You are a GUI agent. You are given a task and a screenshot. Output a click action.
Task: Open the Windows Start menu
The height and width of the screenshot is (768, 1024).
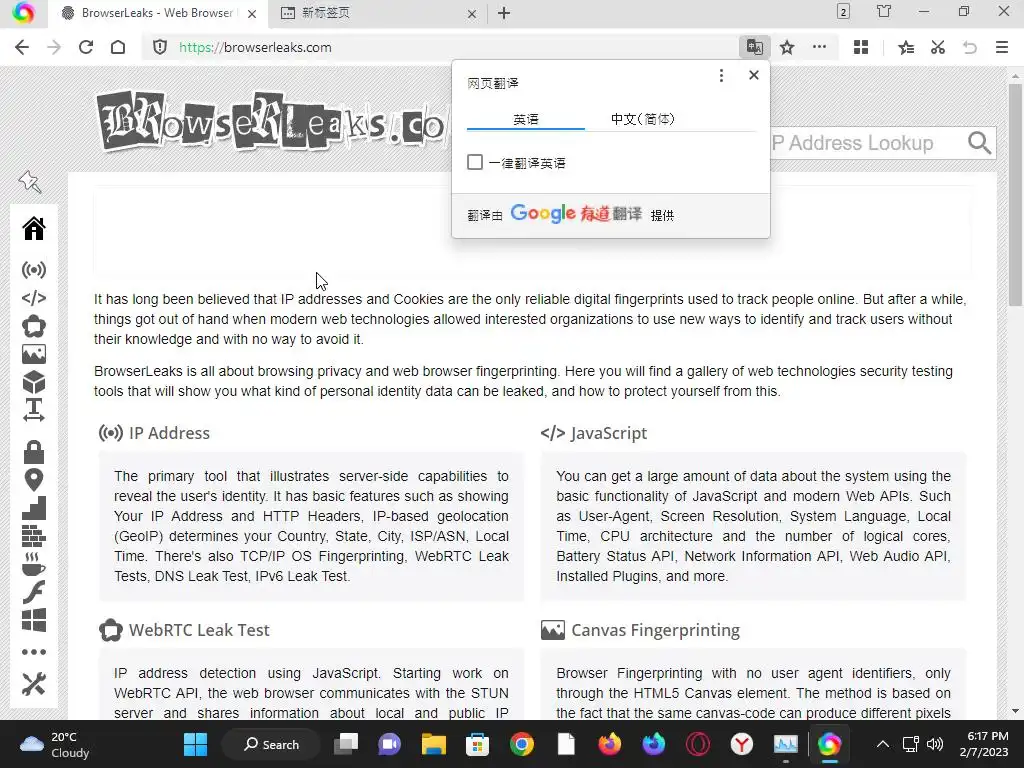(195, 744)
